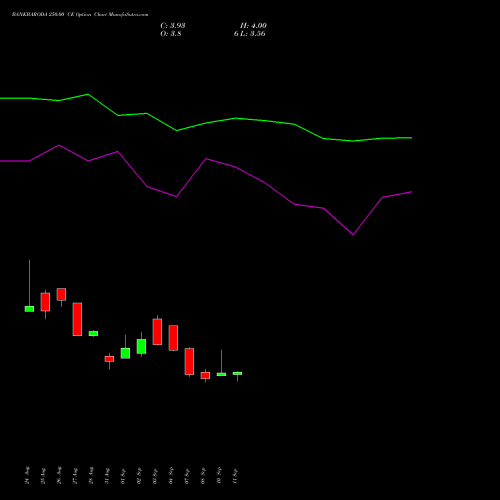Click the 04 Sep date label

[x=171, y=475]
